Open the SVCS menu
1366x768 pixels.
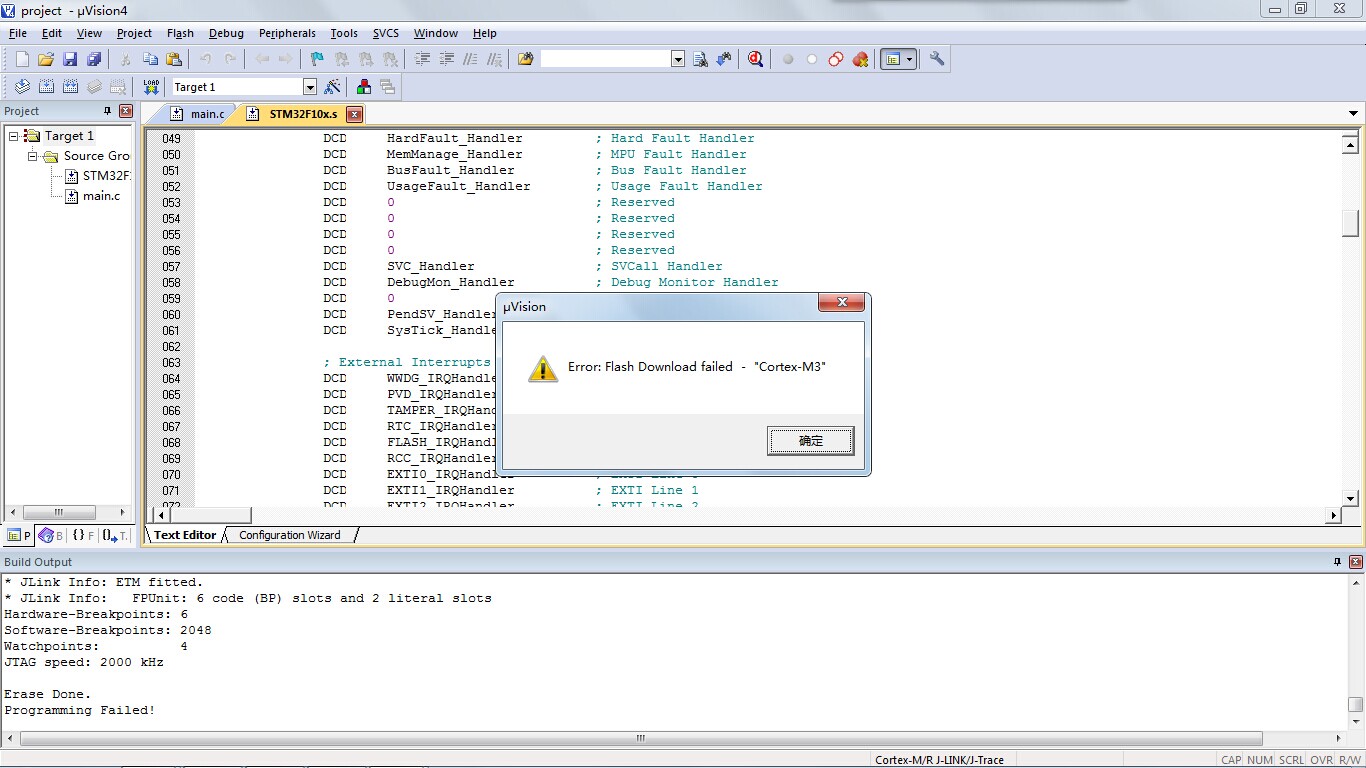coord(386,33)
